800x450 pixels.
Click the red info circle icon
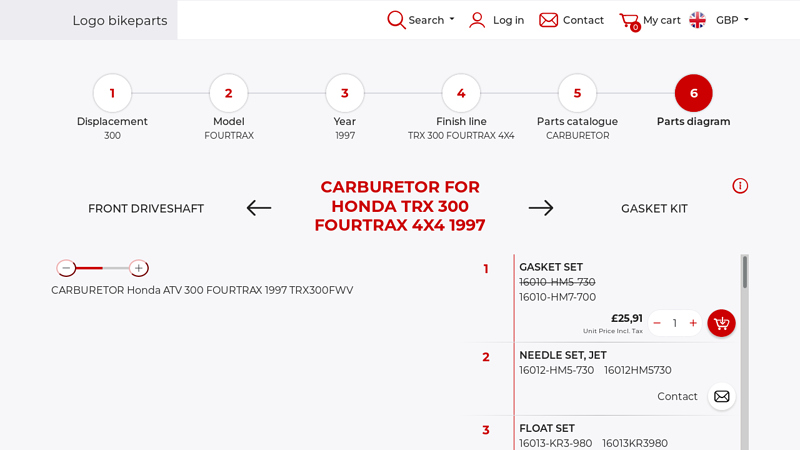point(740,186)
